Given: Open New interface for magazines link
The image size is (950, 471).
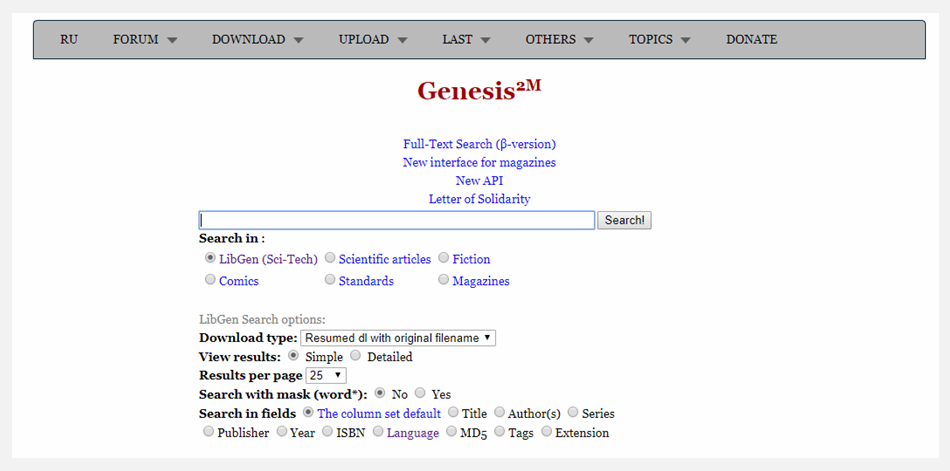Looking at the screenshot, I should 479,162.
